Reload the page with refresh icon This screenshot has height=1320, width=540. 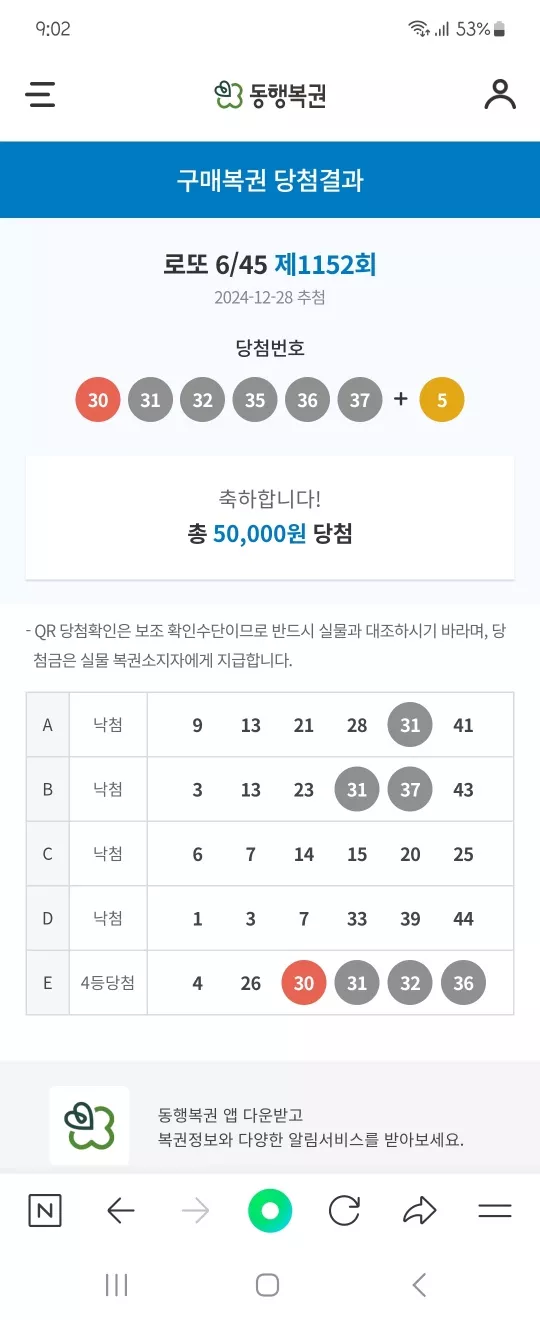coord(344,1212)
